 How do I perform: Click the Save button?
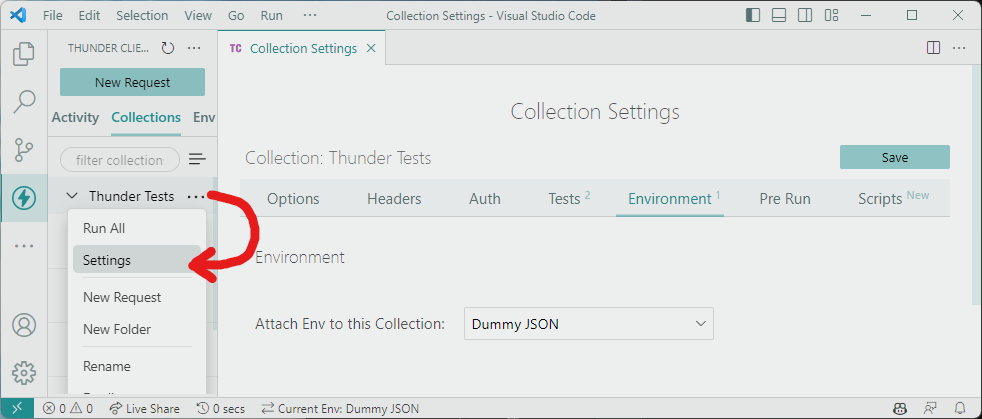click(x=894, y=157)
